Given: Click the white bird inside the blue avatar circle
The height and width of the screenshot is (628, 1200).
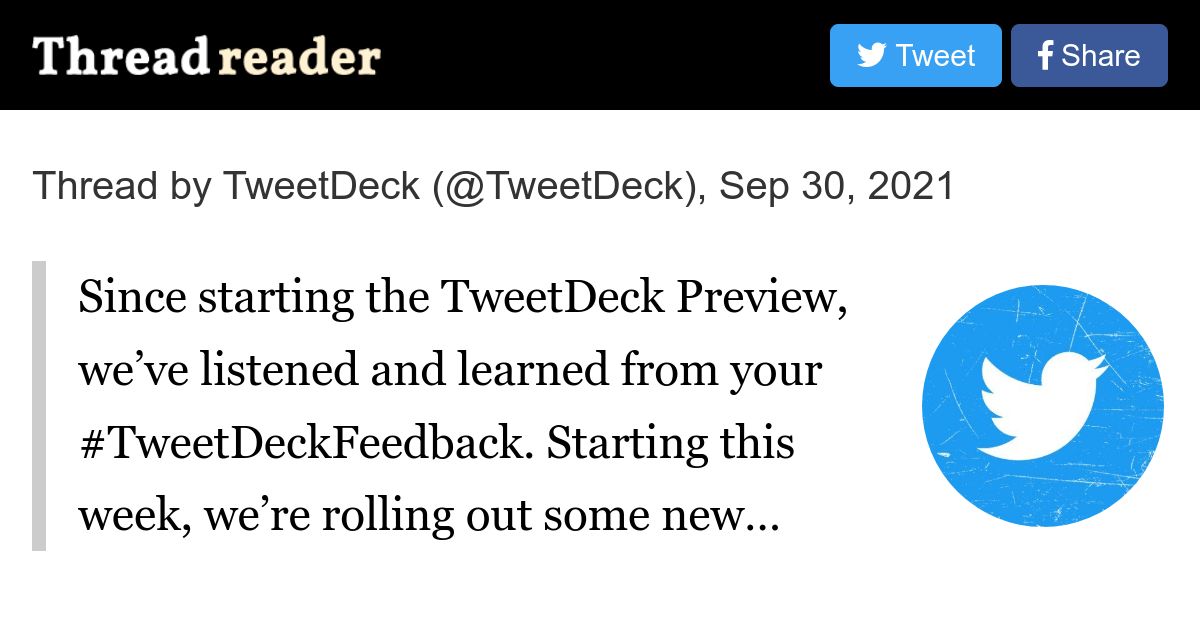Looking at the screenshot, I should click(1045, 405).
